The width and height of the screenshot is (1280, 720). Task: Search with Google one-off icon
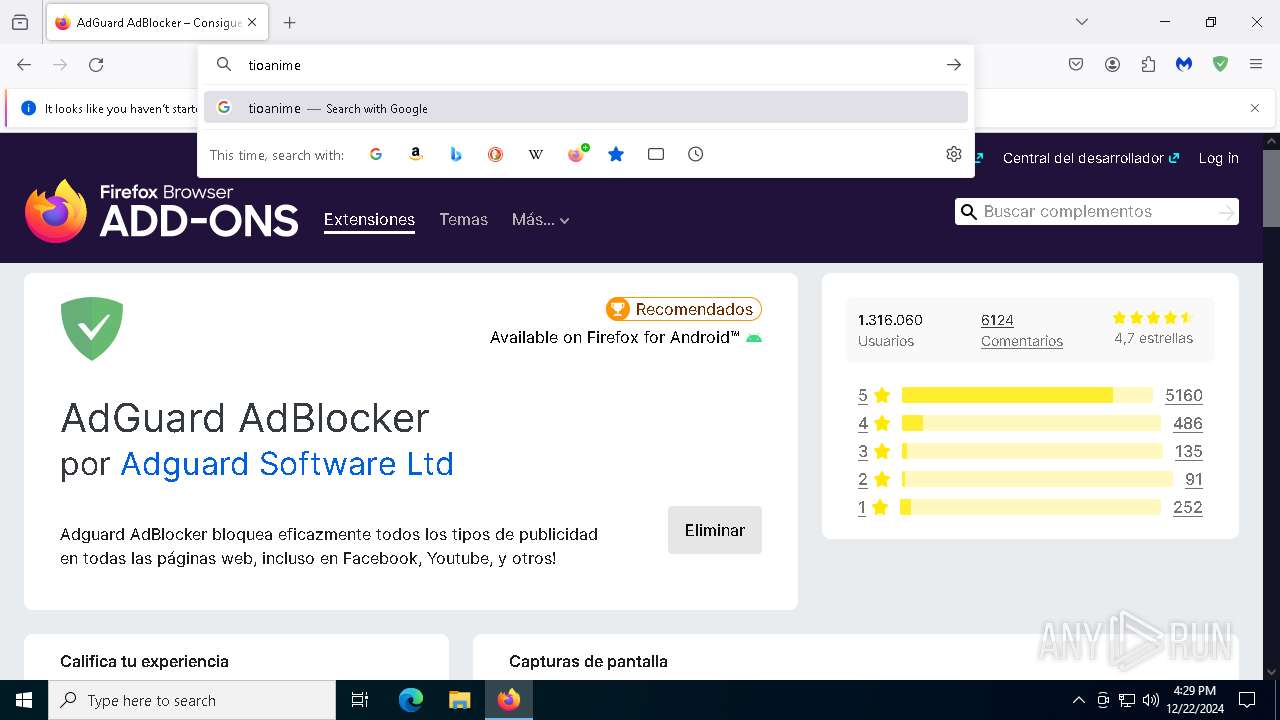coord(376,154)
